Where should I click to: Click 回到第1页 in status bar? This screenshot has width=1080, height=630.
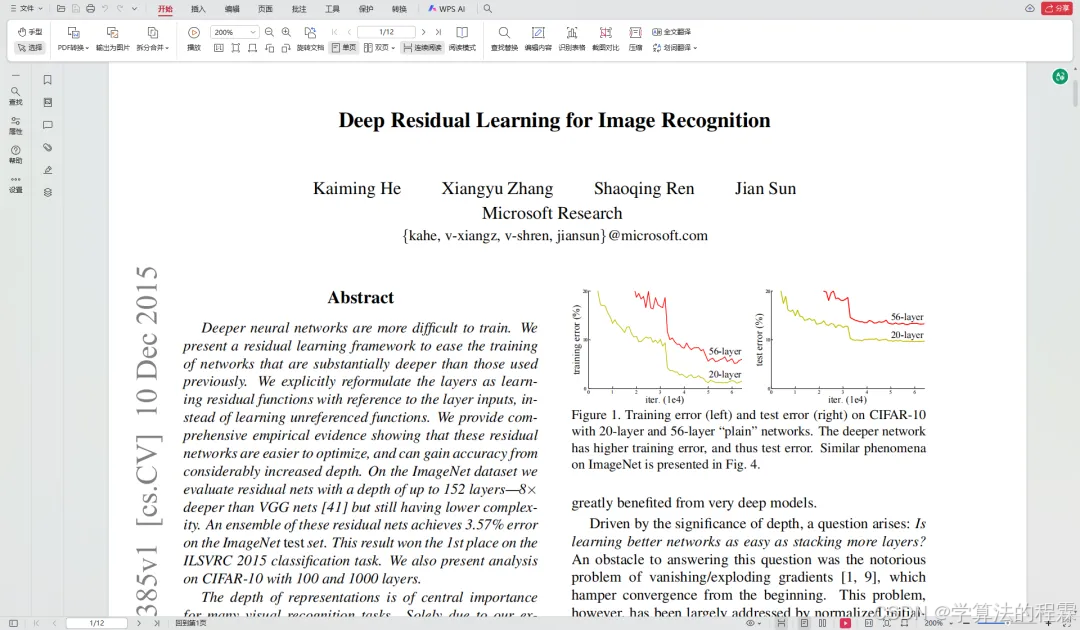click(191, 623)
